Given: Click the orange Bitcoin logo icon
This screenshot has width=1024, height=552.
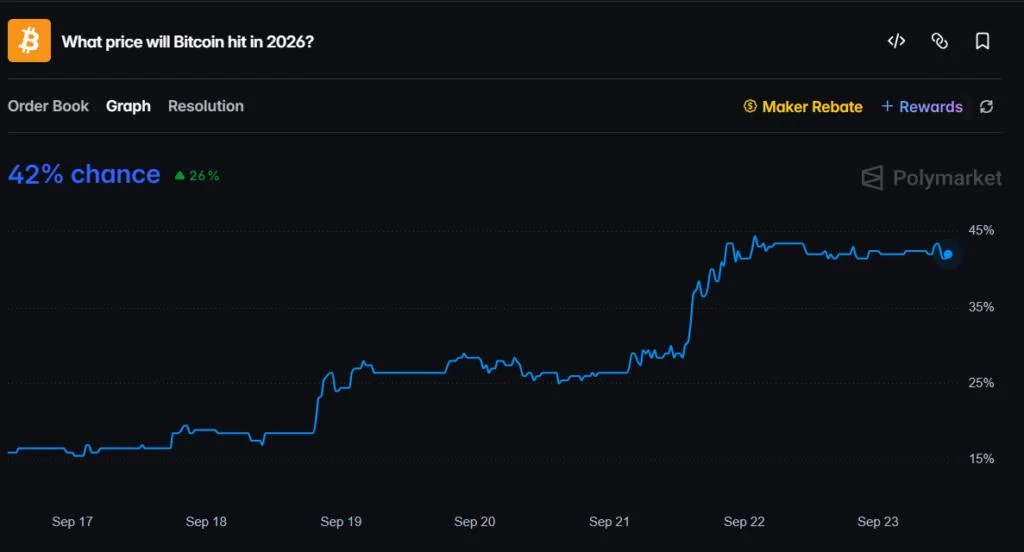Looking at the screenshot, I should 29,41.
